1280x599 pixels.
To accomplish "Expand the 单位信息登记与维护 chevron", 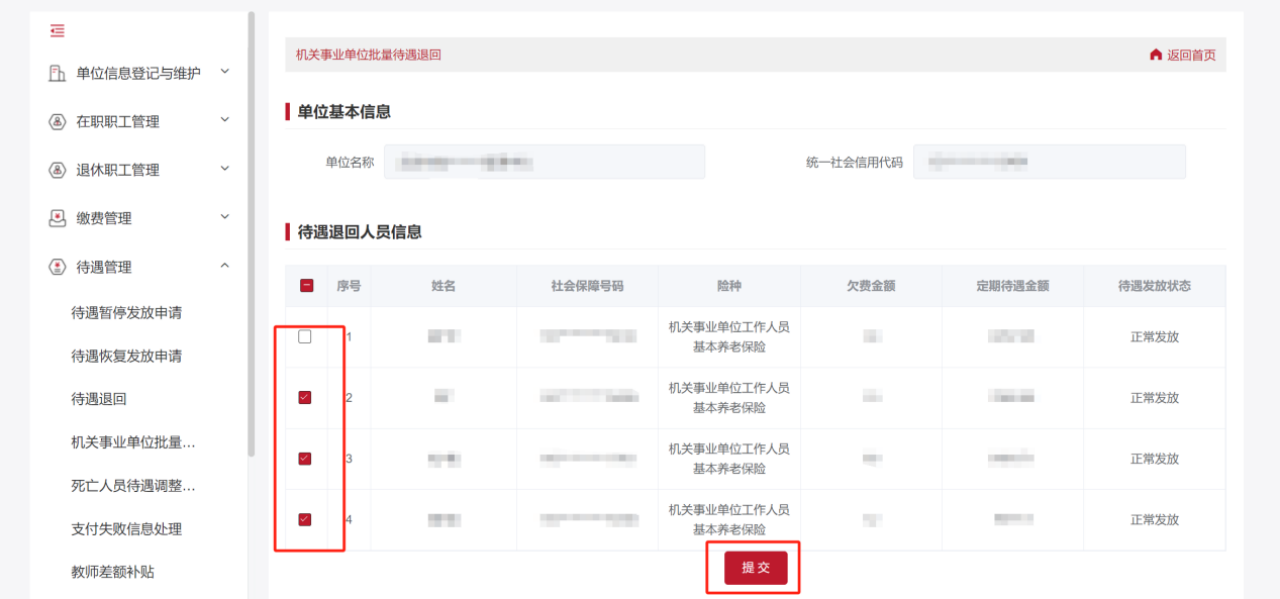I will (225, 72).
